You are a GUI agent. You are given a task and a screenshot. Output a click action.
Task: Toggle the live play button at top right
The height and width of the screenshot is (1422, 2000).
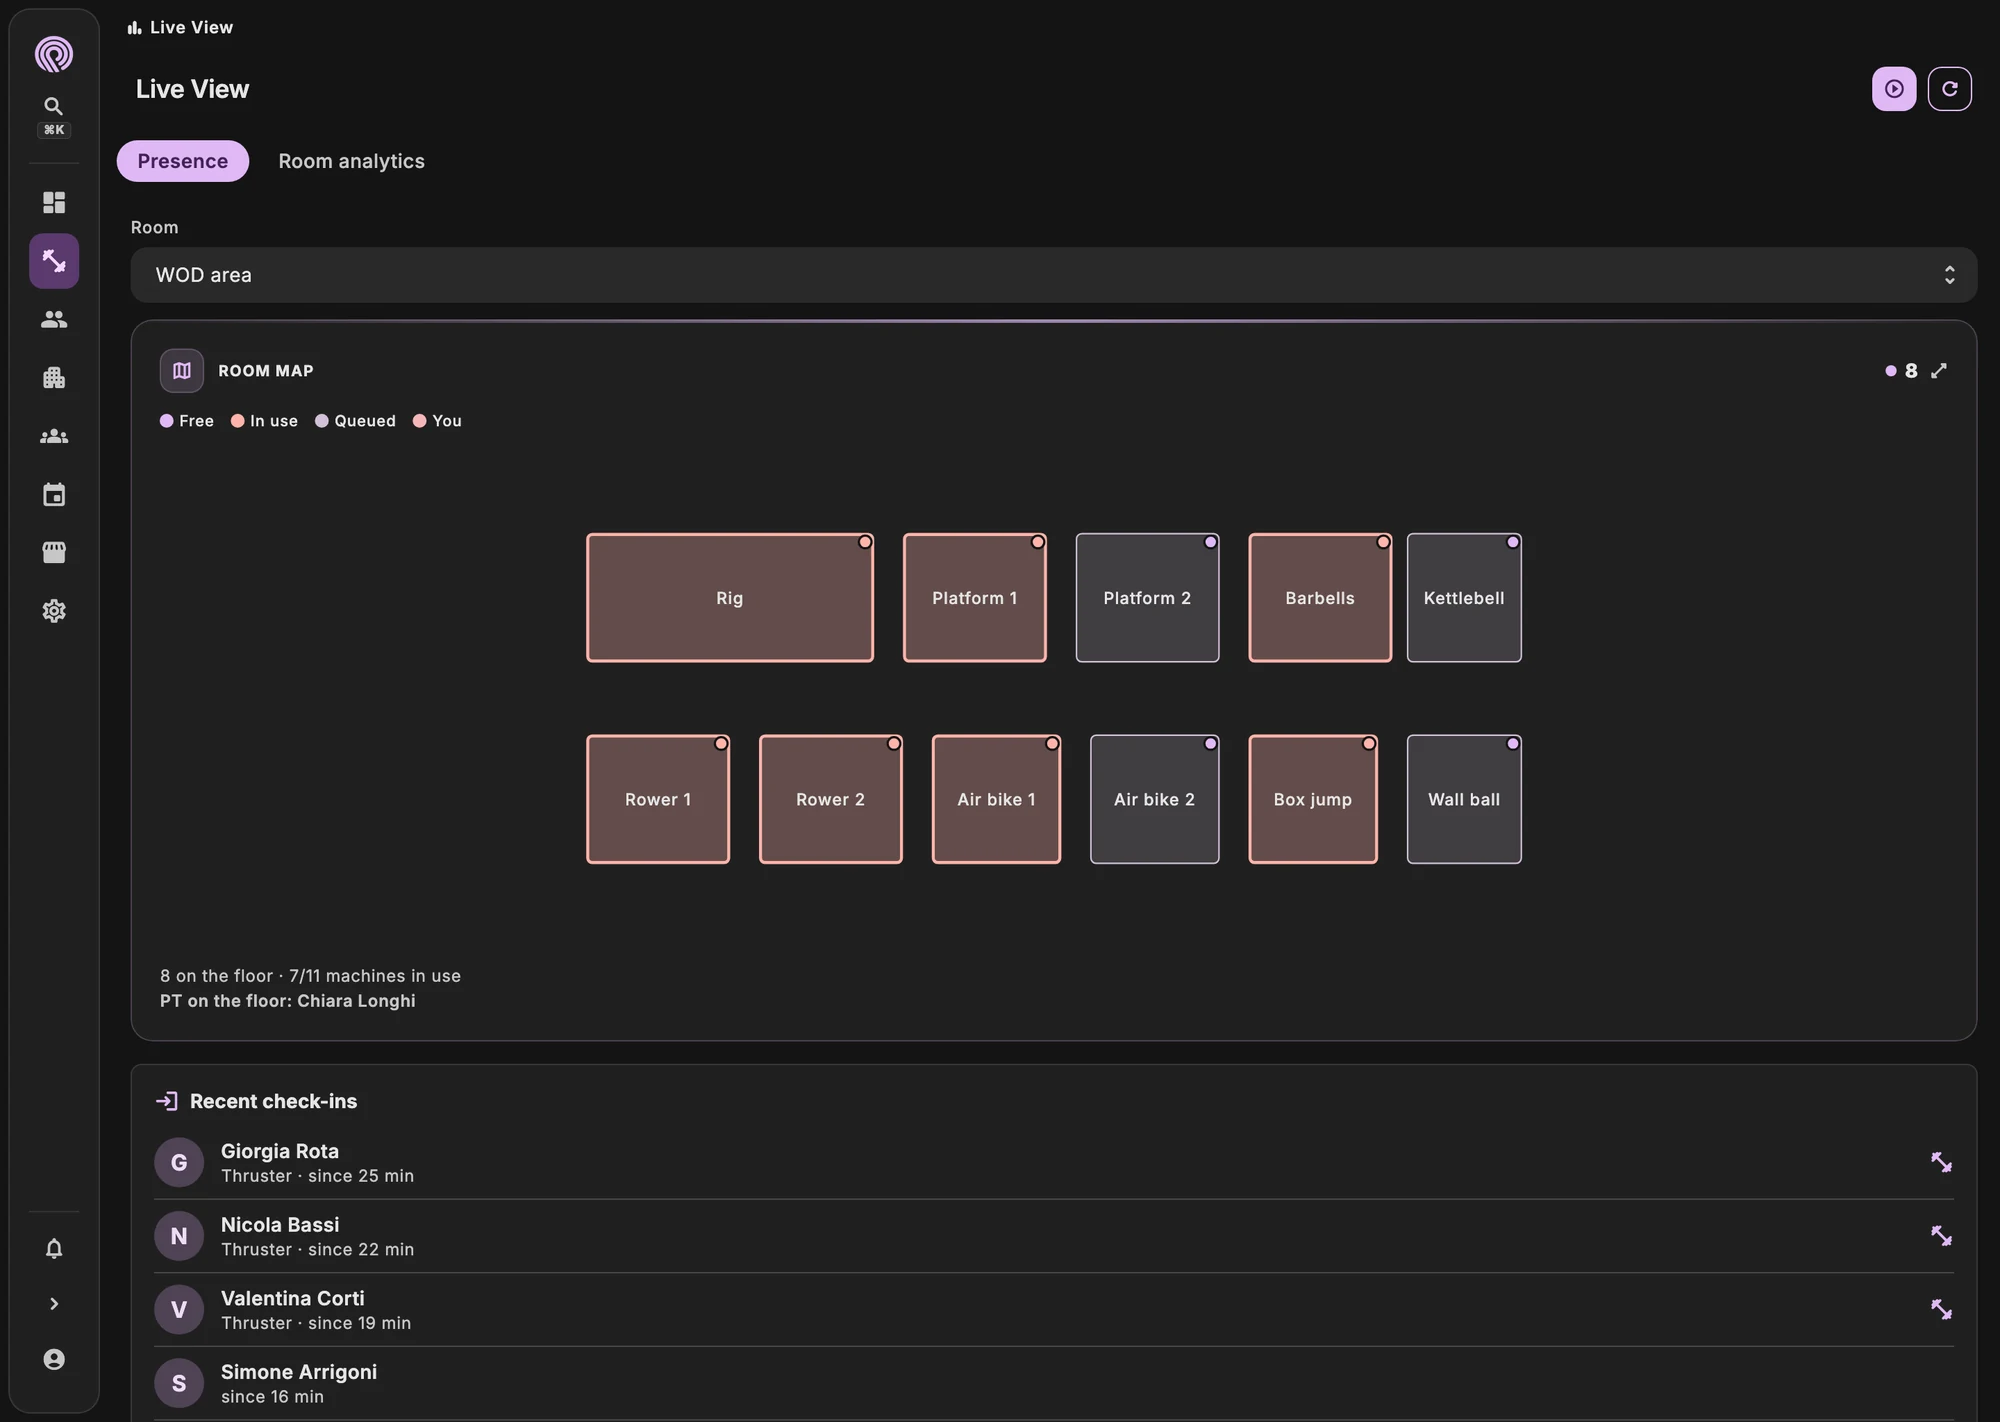point(1894,89)
